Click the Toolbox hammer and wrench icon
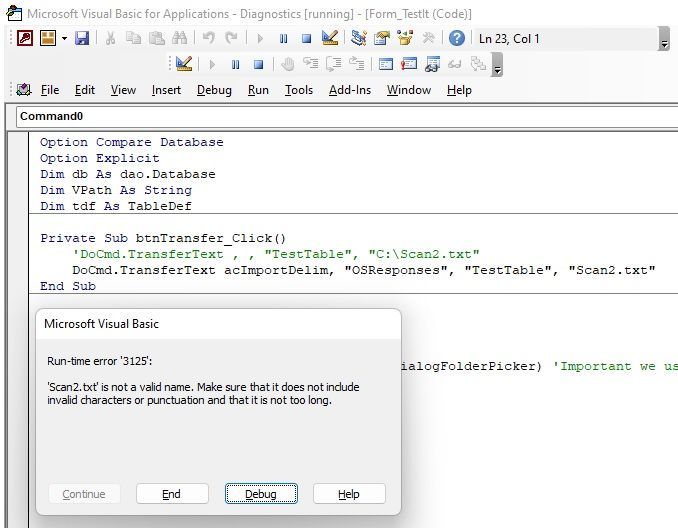678x528 pixels. tap(428, 38)
